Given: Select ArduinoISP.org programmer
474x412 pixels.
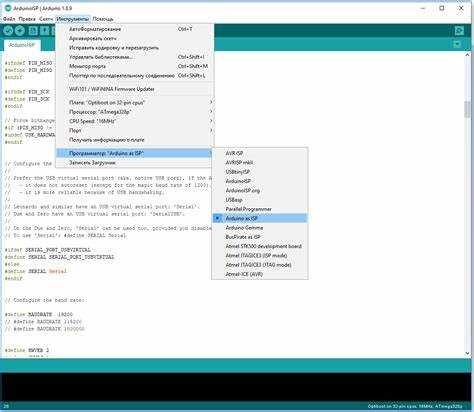Looking at the screenshot, I should (260, 190).
